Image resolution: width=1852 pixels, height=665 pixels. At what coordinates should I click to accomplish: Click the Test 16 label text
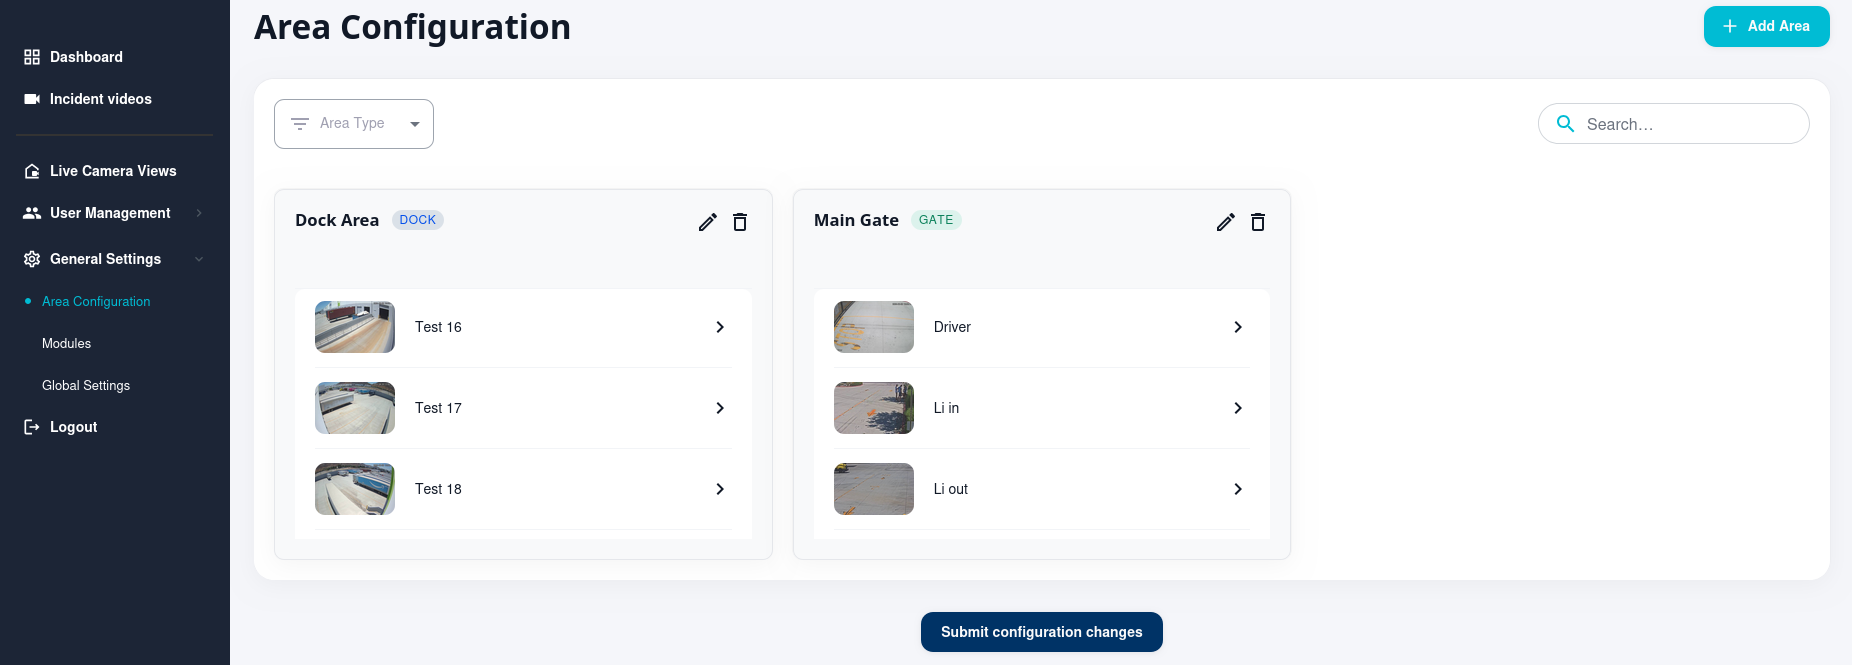tap(438, 327)
